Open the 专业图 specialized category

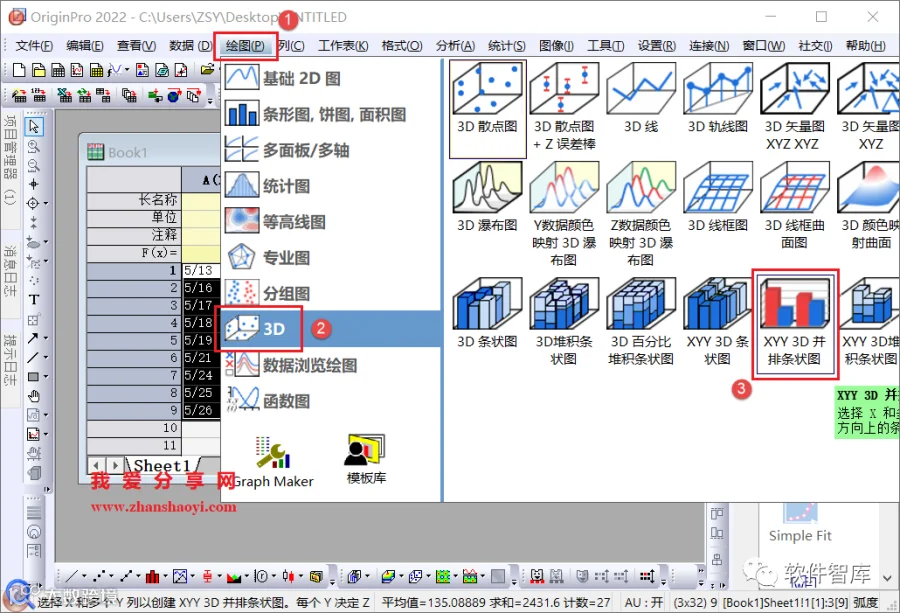(x=331, y=258)
